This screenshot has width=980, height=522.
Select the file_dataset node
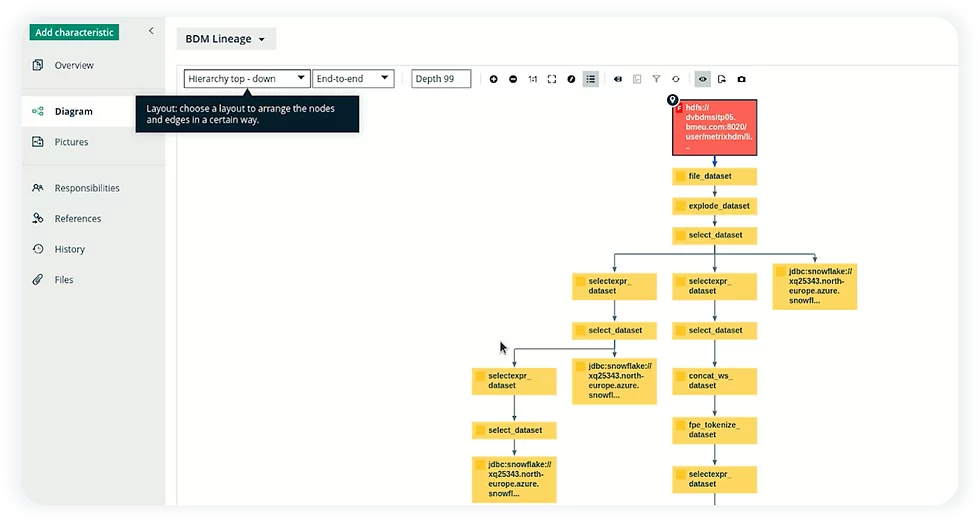(x=714, y=176)
